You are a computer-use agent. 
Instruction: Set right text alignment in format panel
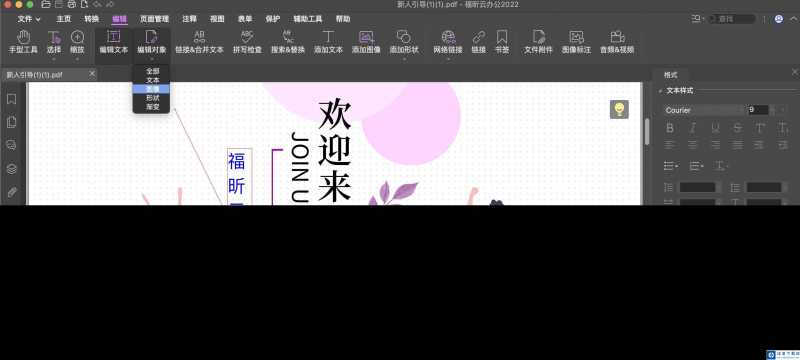pos(715,145)
